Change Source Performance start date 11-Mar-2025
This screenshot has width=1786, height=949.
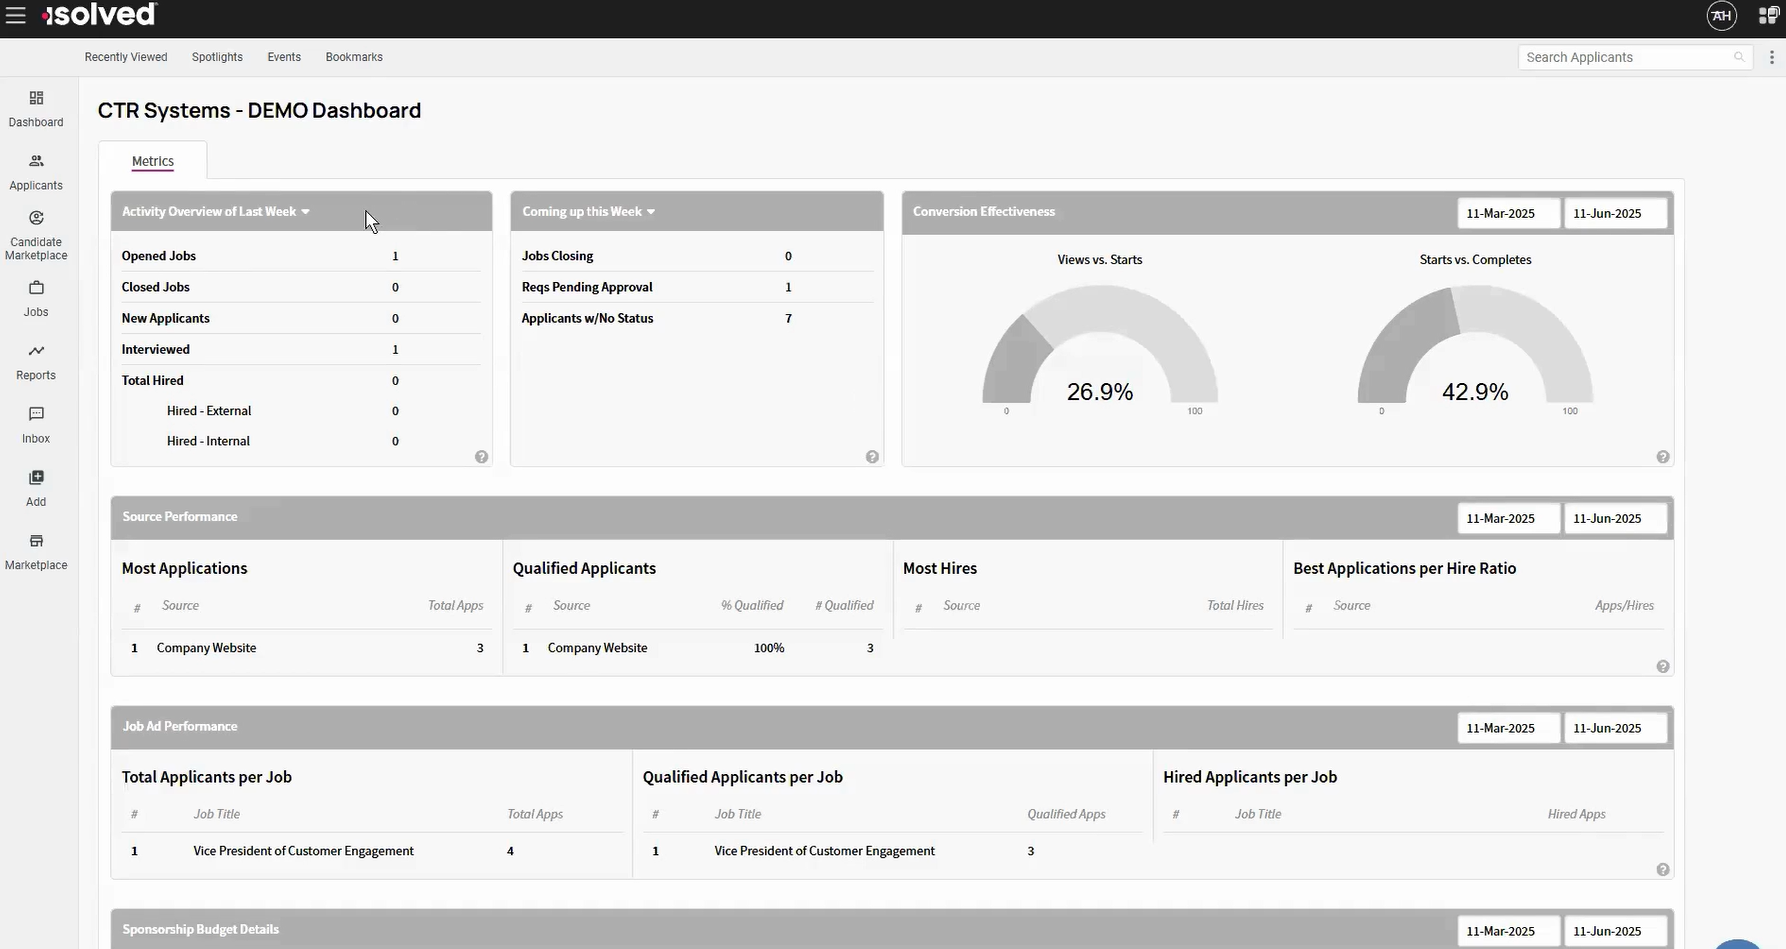pyautogui.click(x=1508, y=518)
